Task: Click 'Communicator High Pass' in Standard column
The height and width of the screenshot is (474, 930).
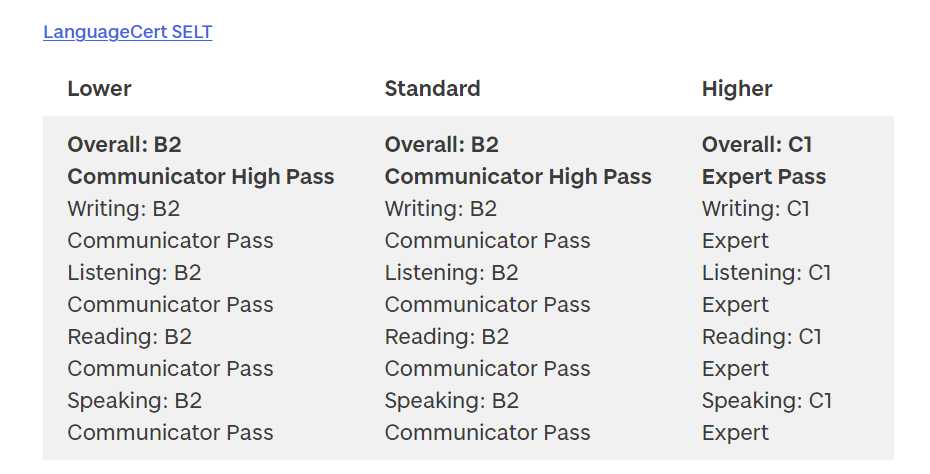Action: tap(517, 177)
